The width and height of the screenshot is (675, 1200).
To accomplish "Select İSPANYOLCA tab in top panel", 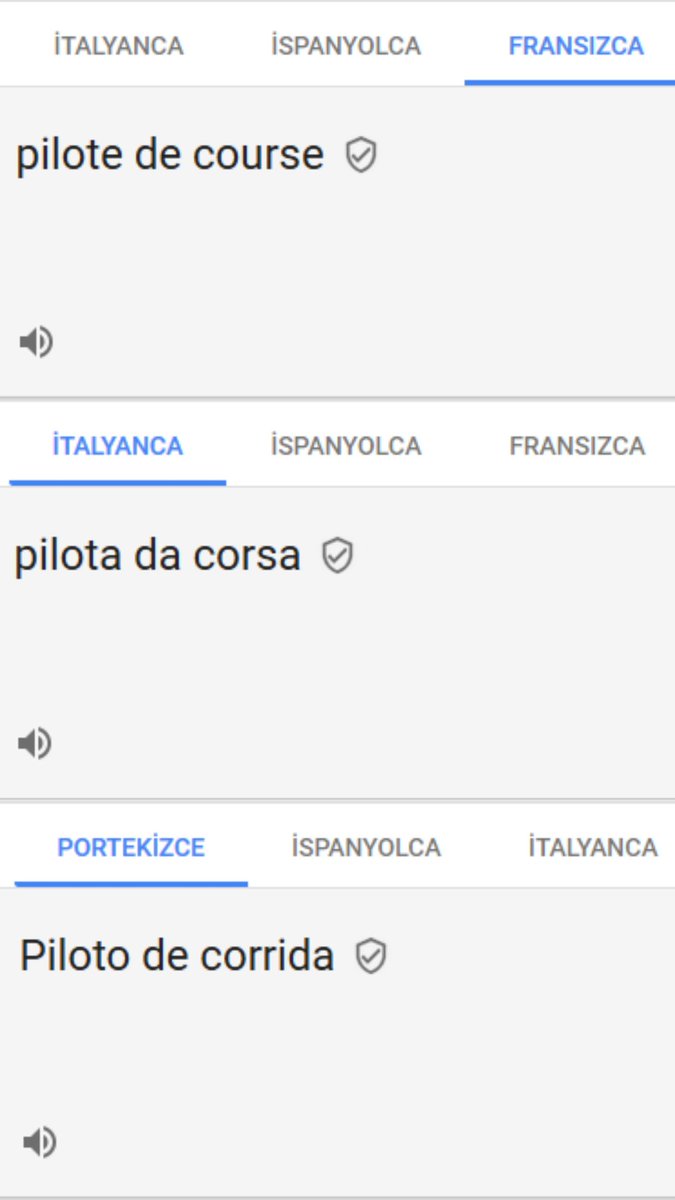I will coord(346,46).
